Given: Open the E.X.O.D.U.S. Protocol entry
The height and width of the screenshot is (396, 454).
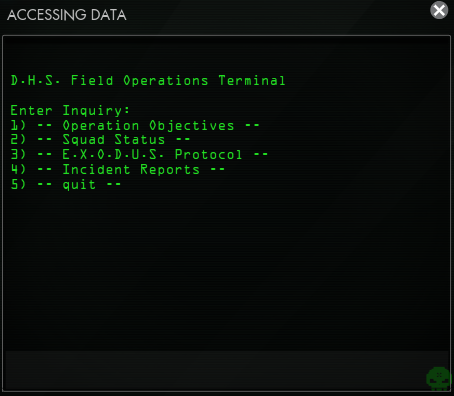Looking at the screenshot, I should pos(139,154).
